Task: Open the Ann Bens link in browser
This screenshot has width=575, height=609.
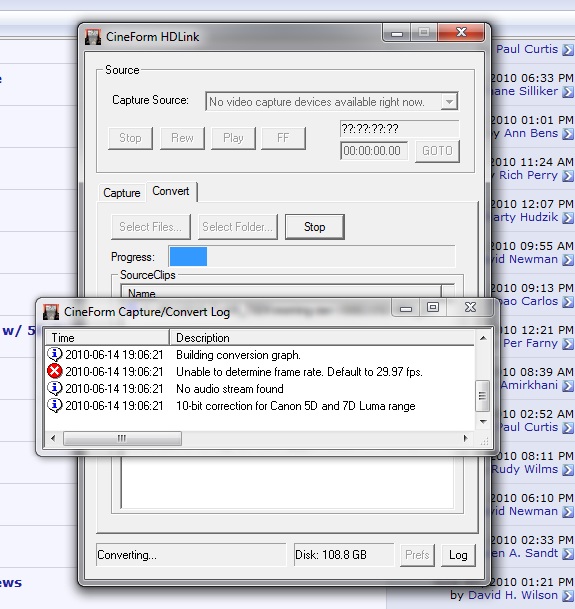Action: tap(531, 134)
